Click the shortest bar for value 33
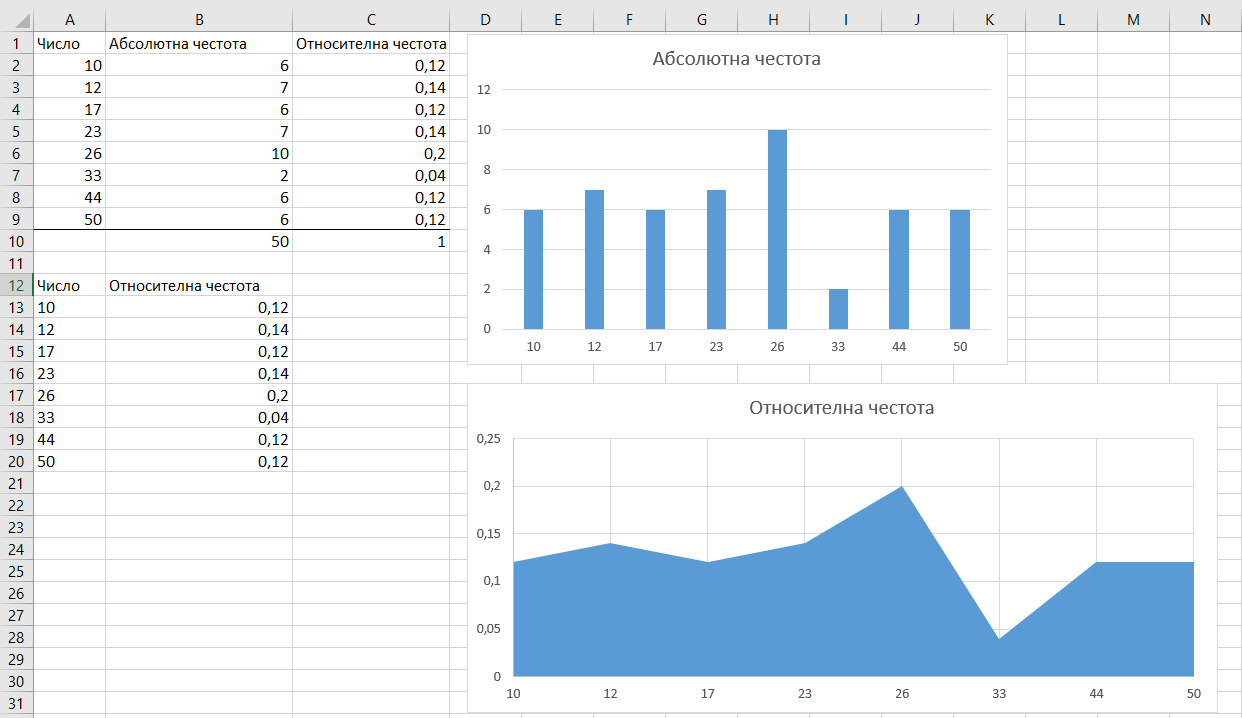This screenshot has height=718, width=1242. click(838, 309)
